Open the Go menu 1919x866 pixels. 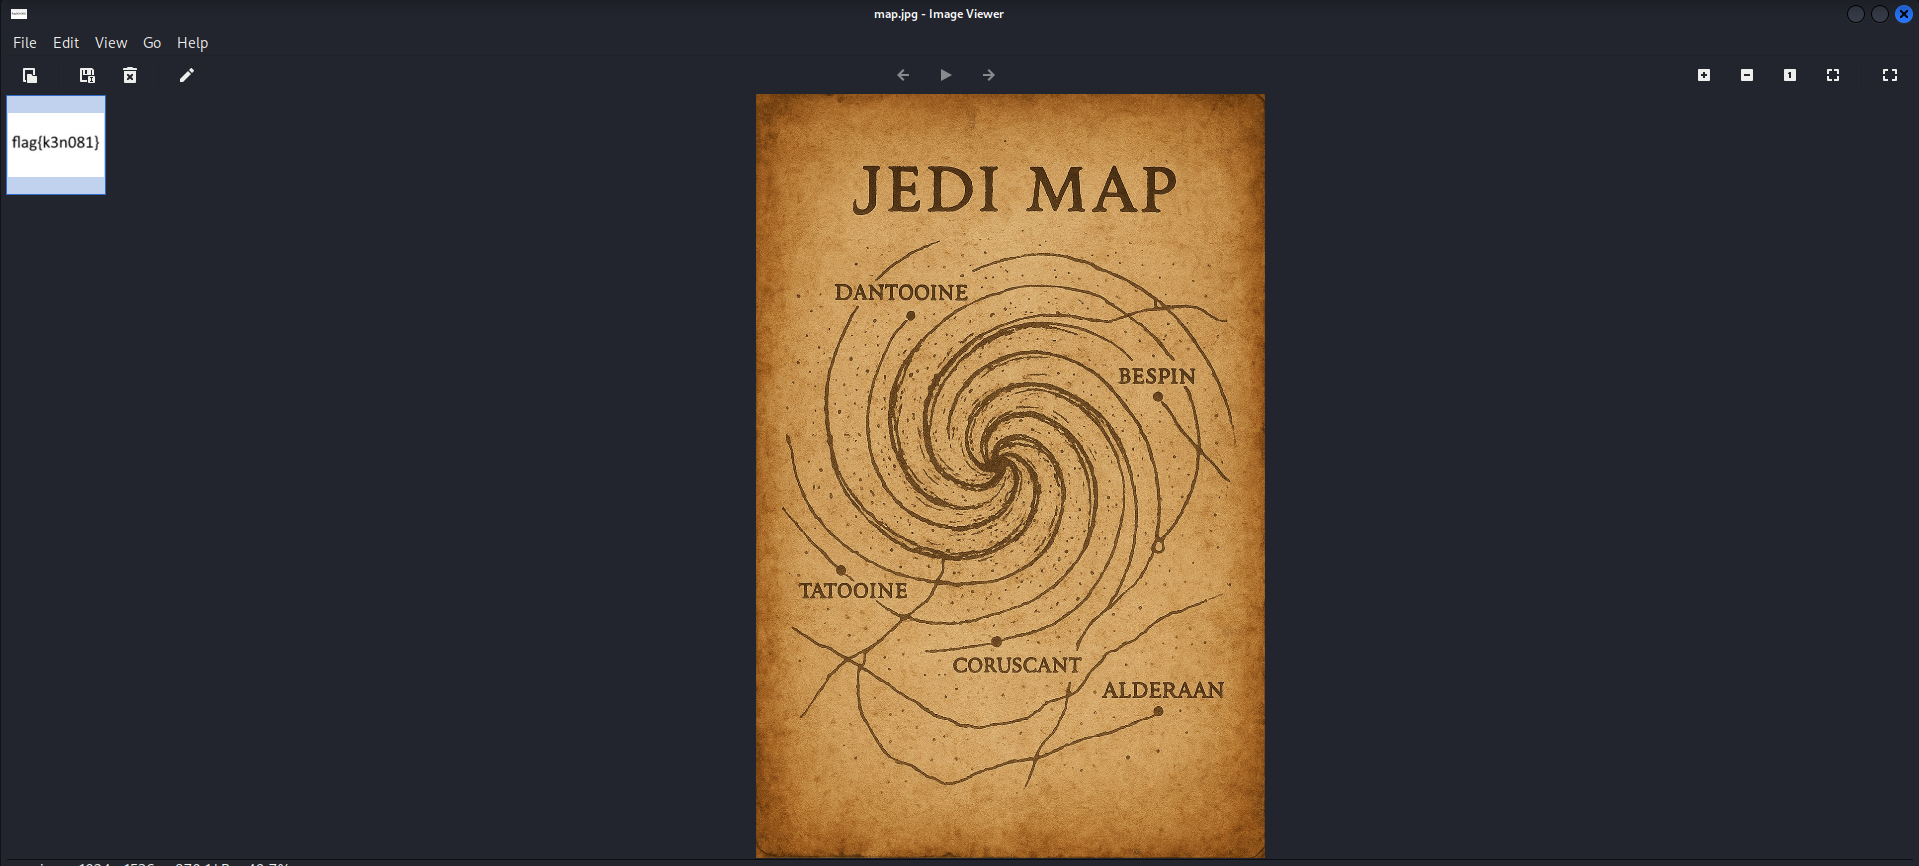pyautogui.click(x=152, y=43)
